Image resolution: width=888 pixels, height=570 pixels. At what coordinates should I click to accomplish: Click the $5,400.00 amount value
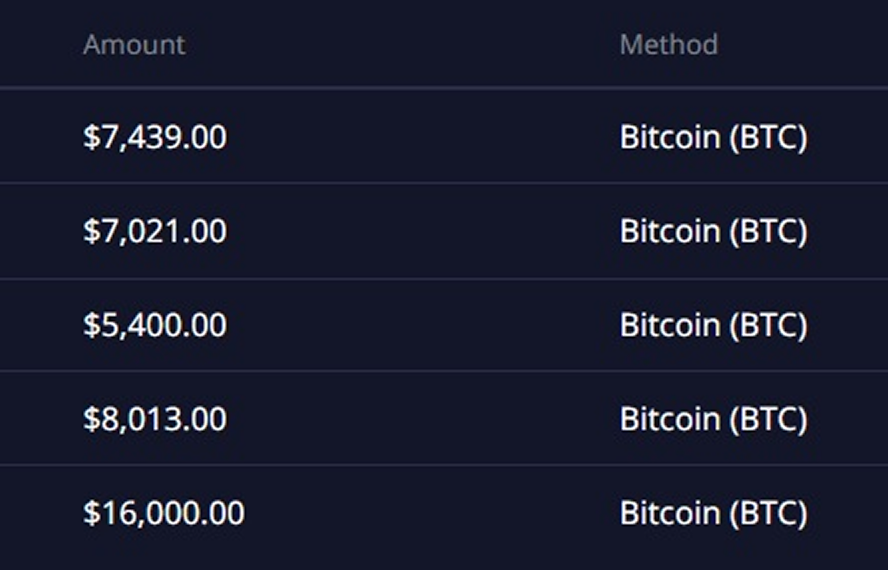(155, 325)
